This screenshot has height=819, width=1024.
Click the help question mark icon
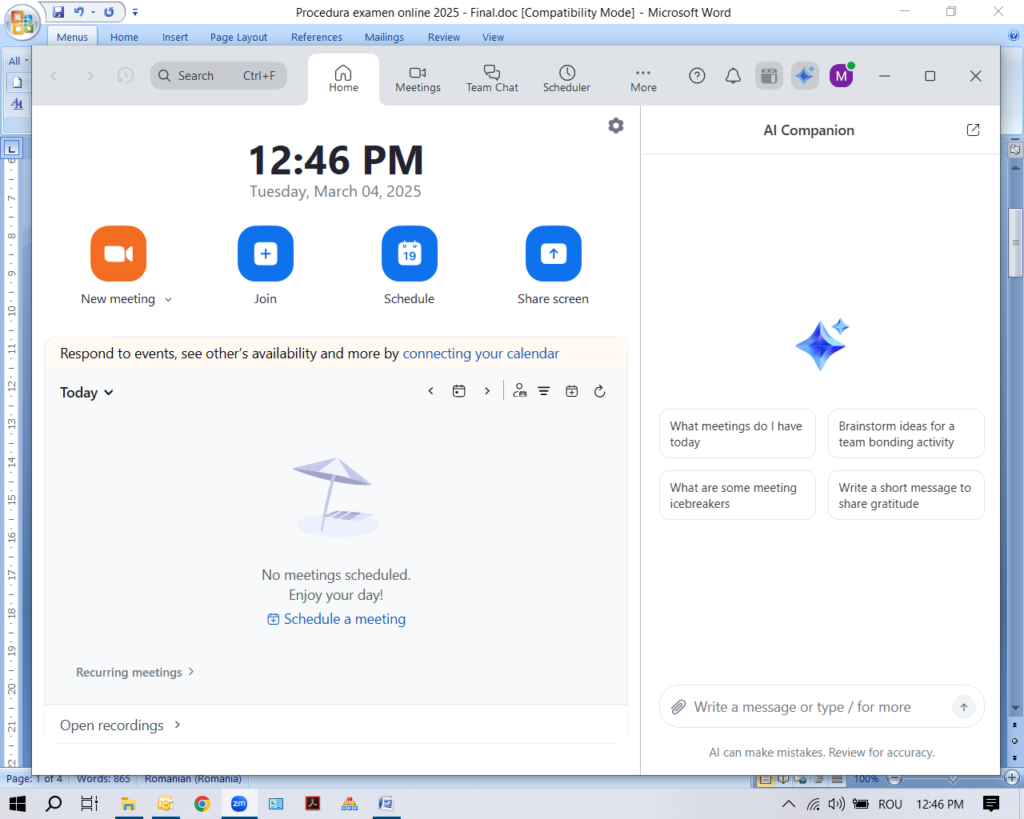click(697, 76)
